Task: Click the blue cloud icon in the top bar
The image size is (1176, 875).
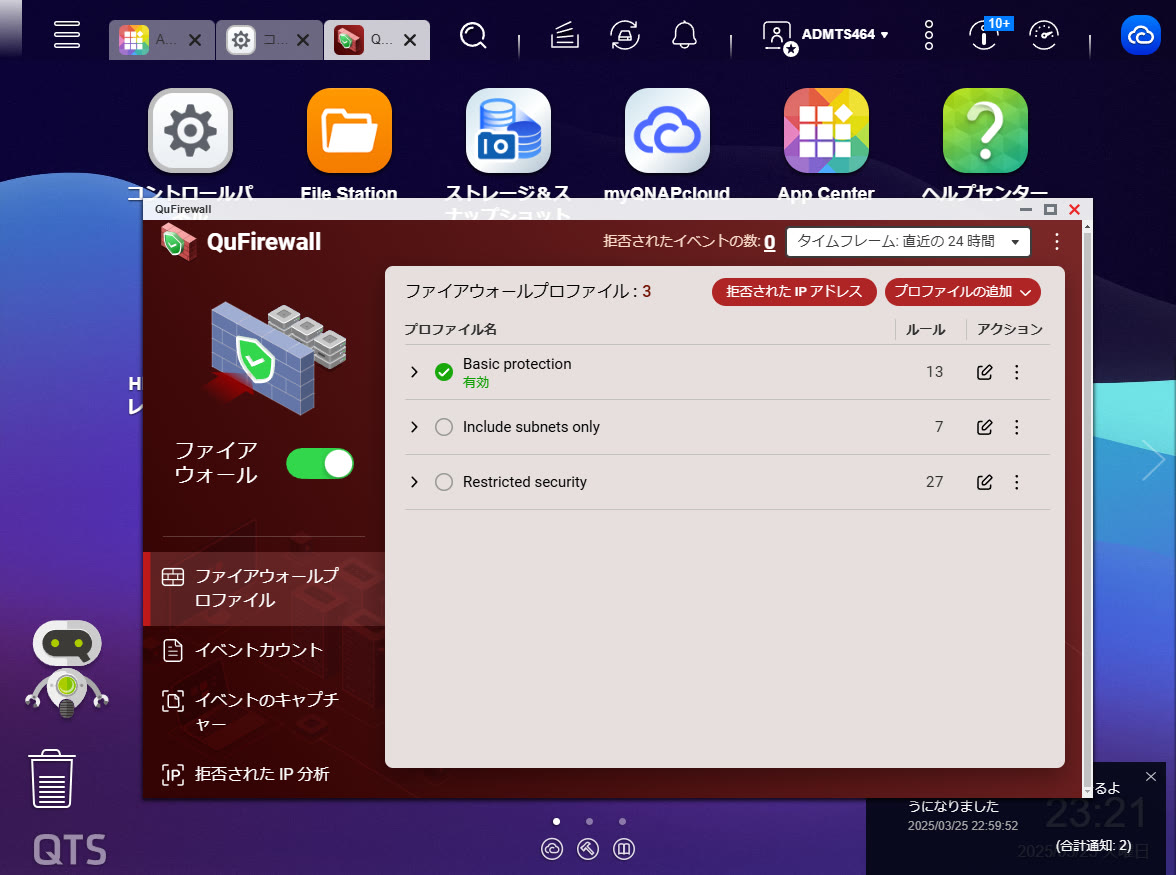Action: [x=1141, y=34]
